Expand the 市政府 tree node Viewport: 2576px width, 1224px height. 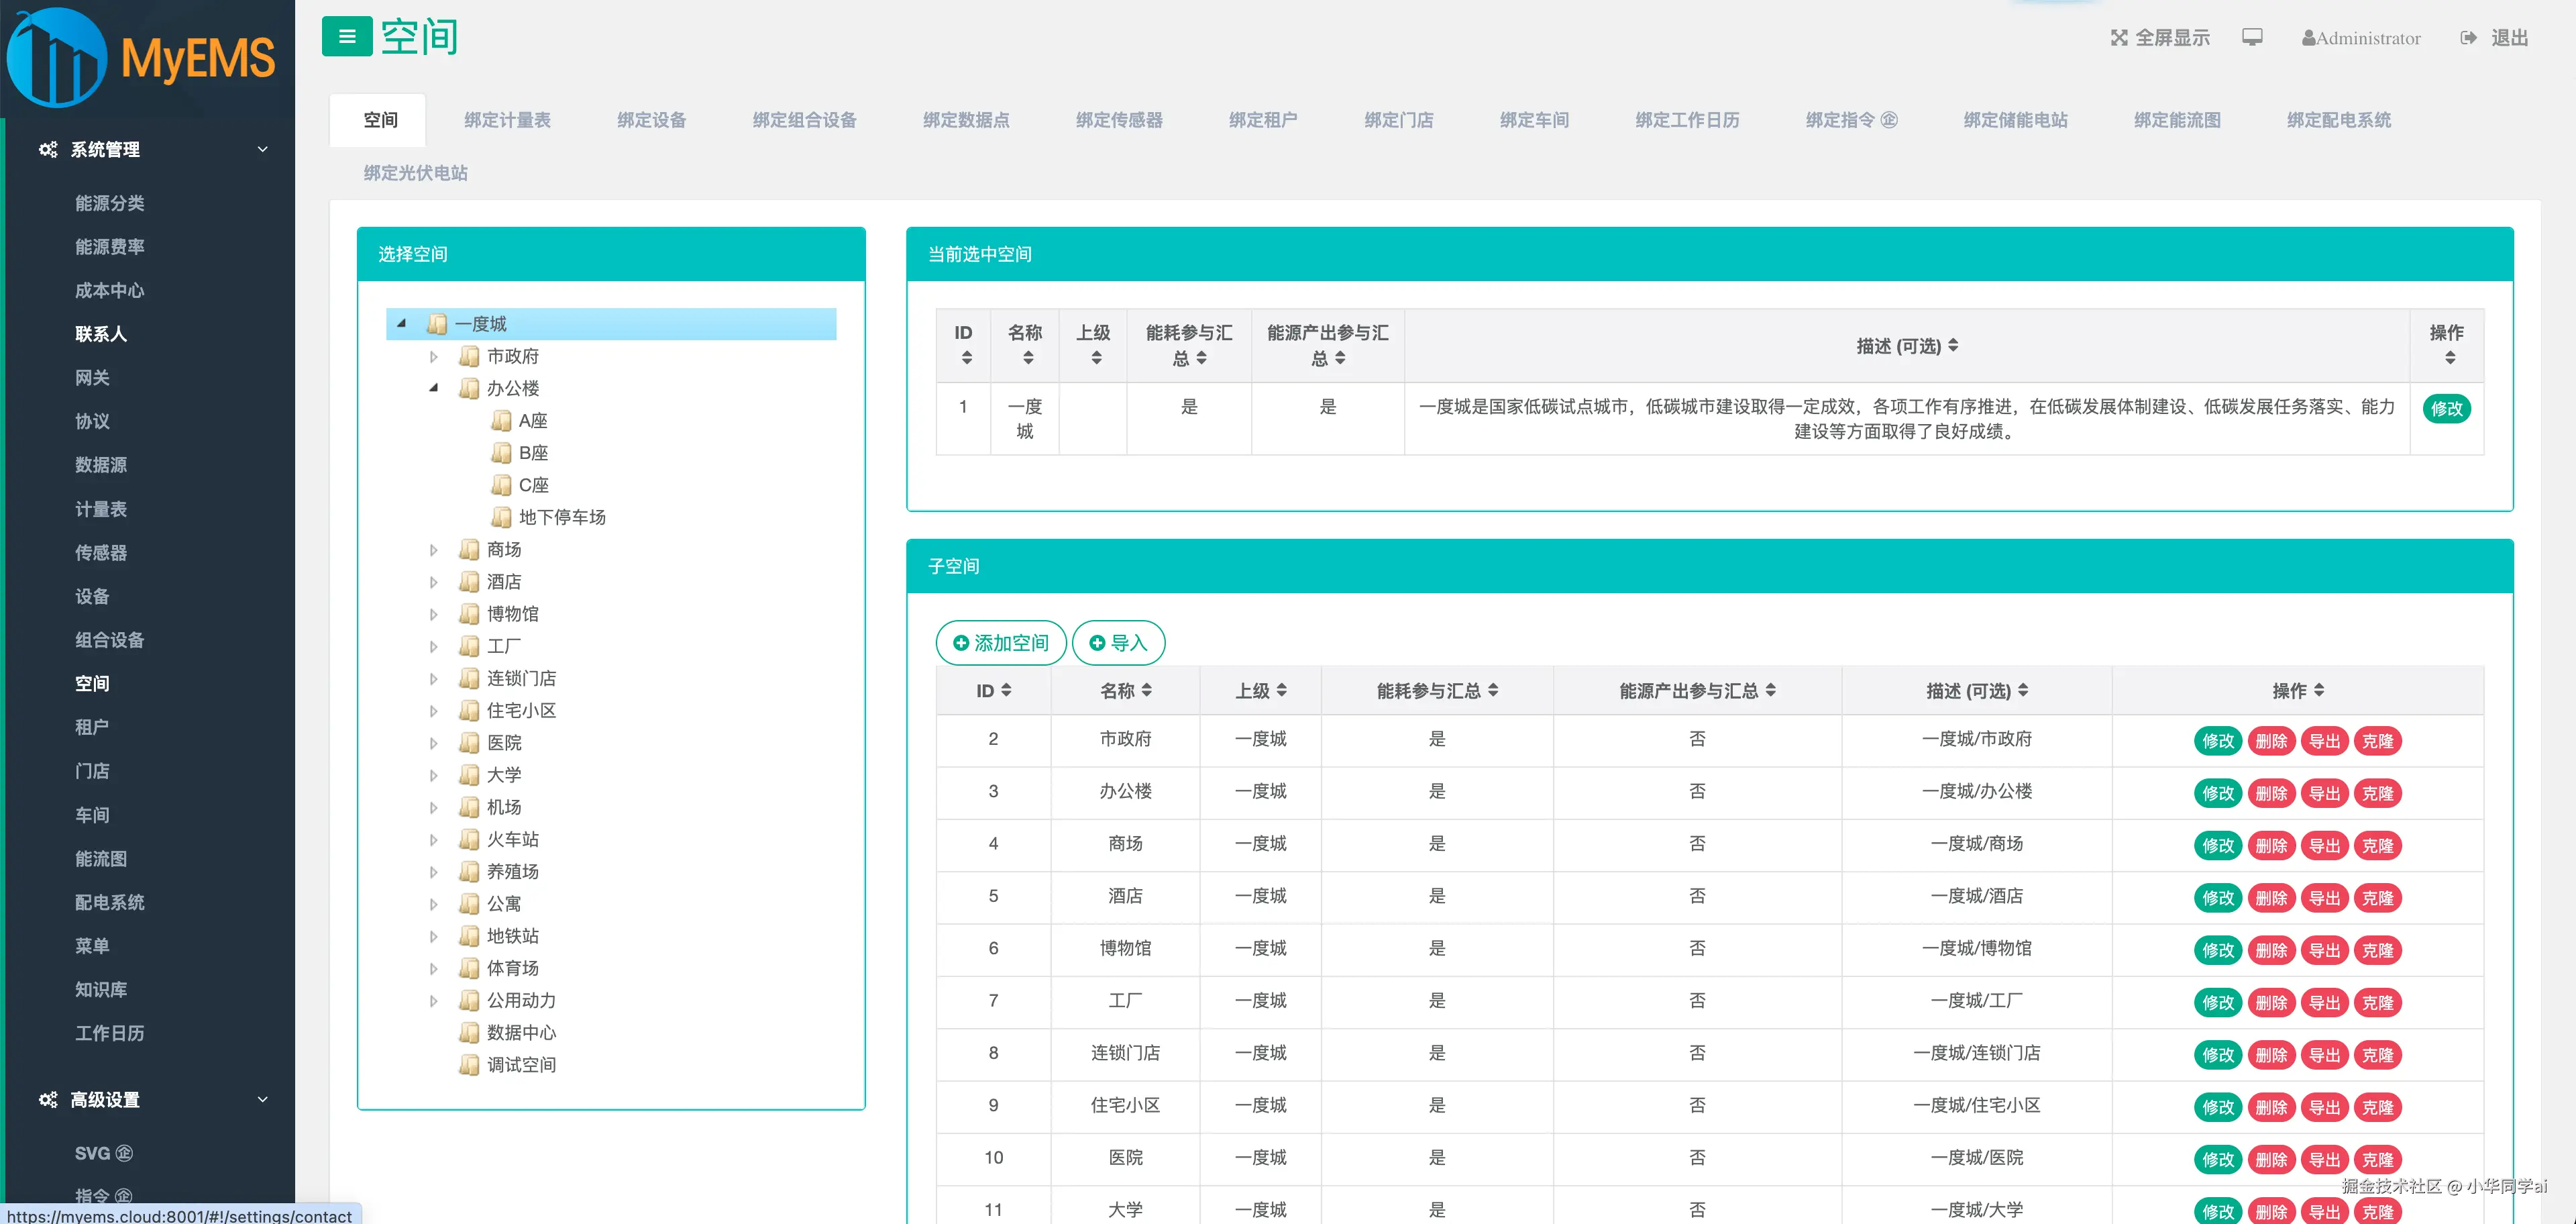click(433, 356)
